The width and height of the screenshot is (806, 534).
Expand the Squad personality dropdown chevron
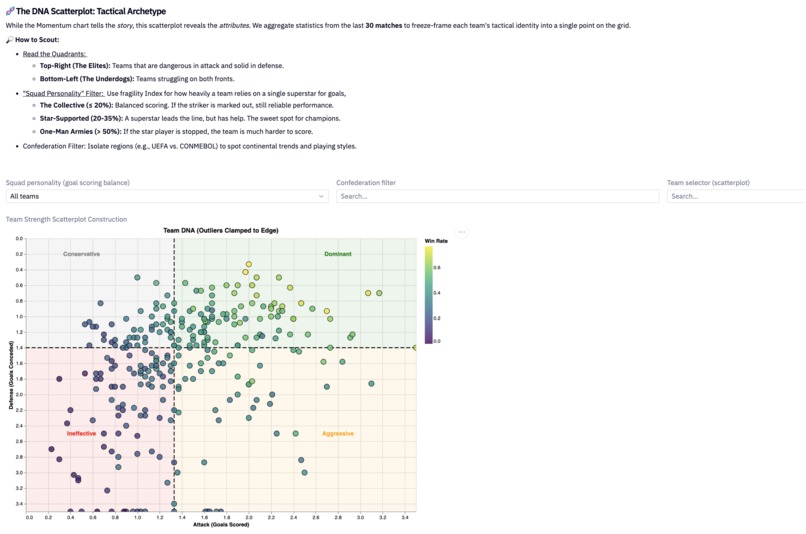[321, 196]
